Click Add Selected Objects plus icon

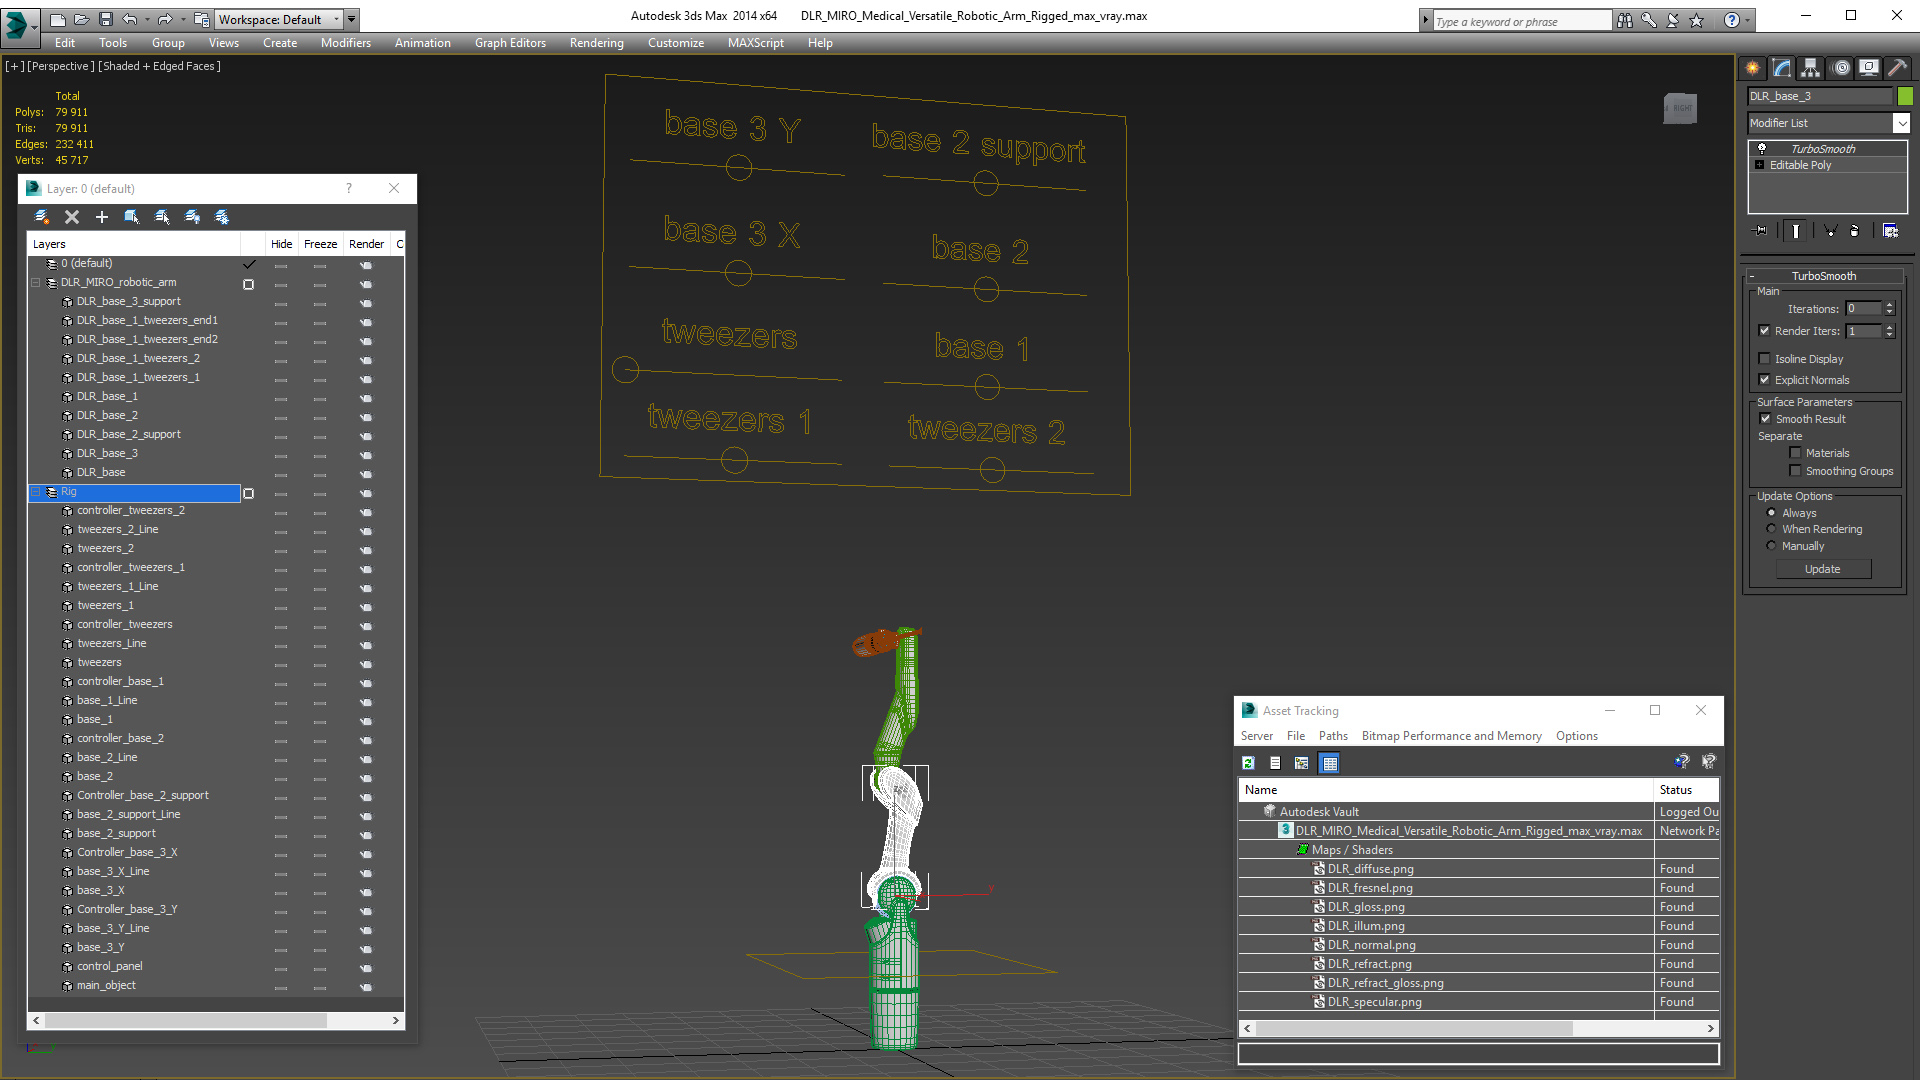tap(102, 217)
